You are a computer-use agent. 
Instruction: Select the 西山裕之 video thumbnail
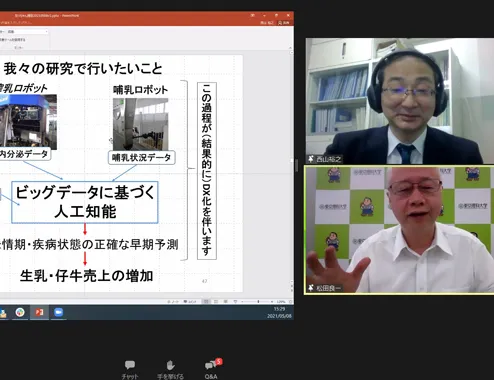click(400, 101)
